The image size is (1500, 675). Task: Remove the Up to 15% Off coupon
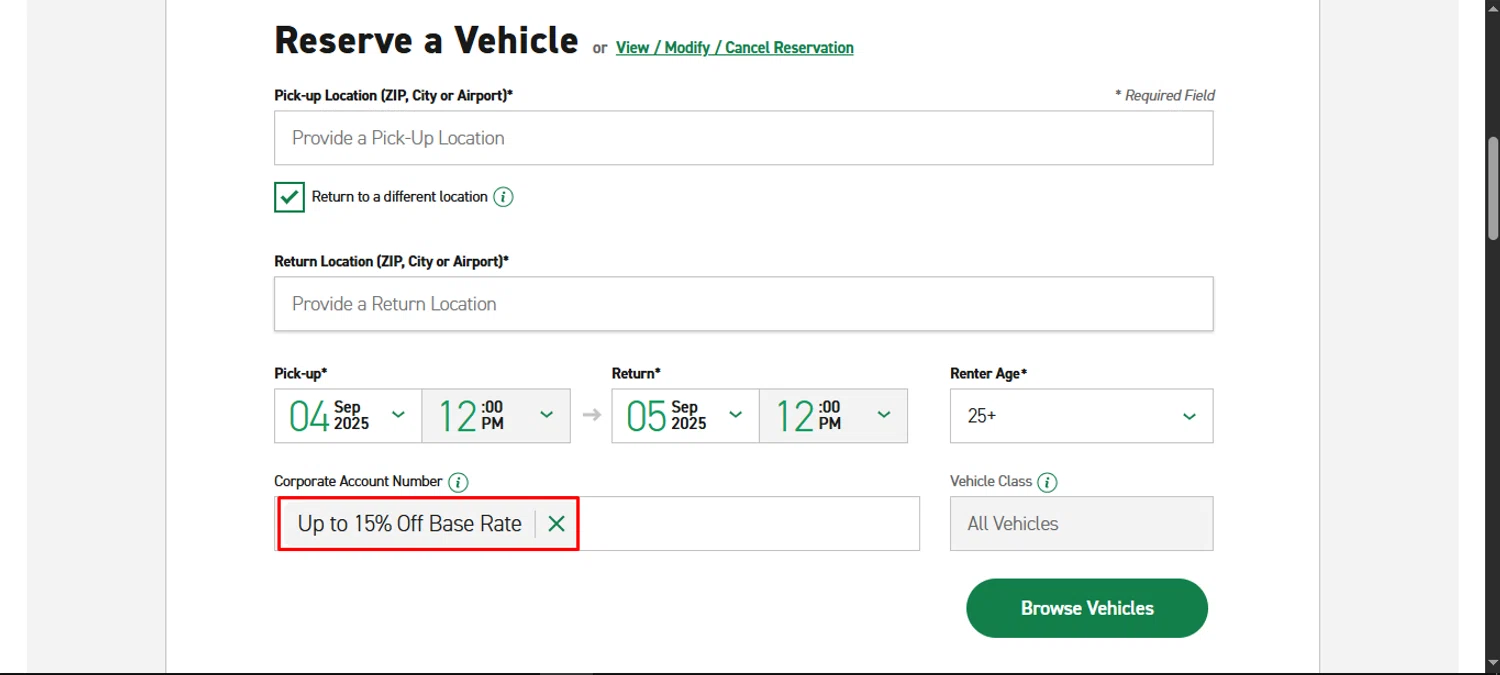[557, 523]
